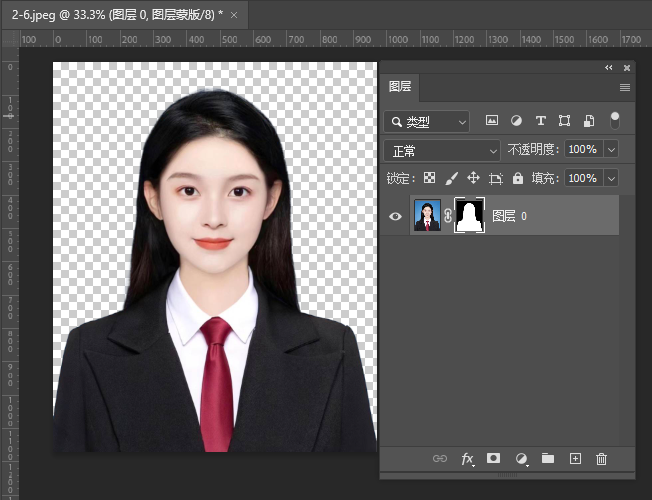Filter for adjustment layers icon
The width and height of the screenshot is (652, 500).
(x=516, y=121)
